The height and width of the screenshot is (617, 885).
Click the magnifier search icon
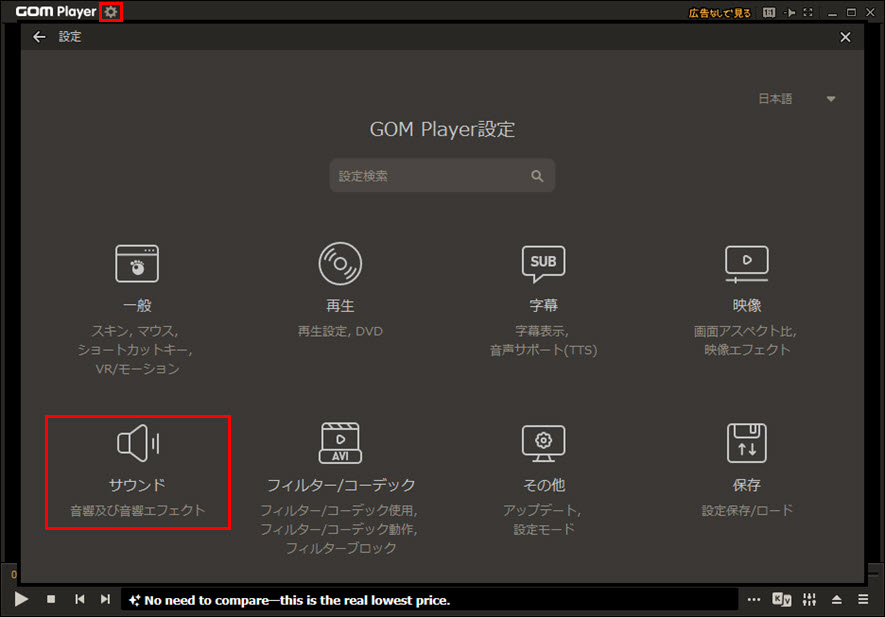pyautogui.click(x=537, y=176)
